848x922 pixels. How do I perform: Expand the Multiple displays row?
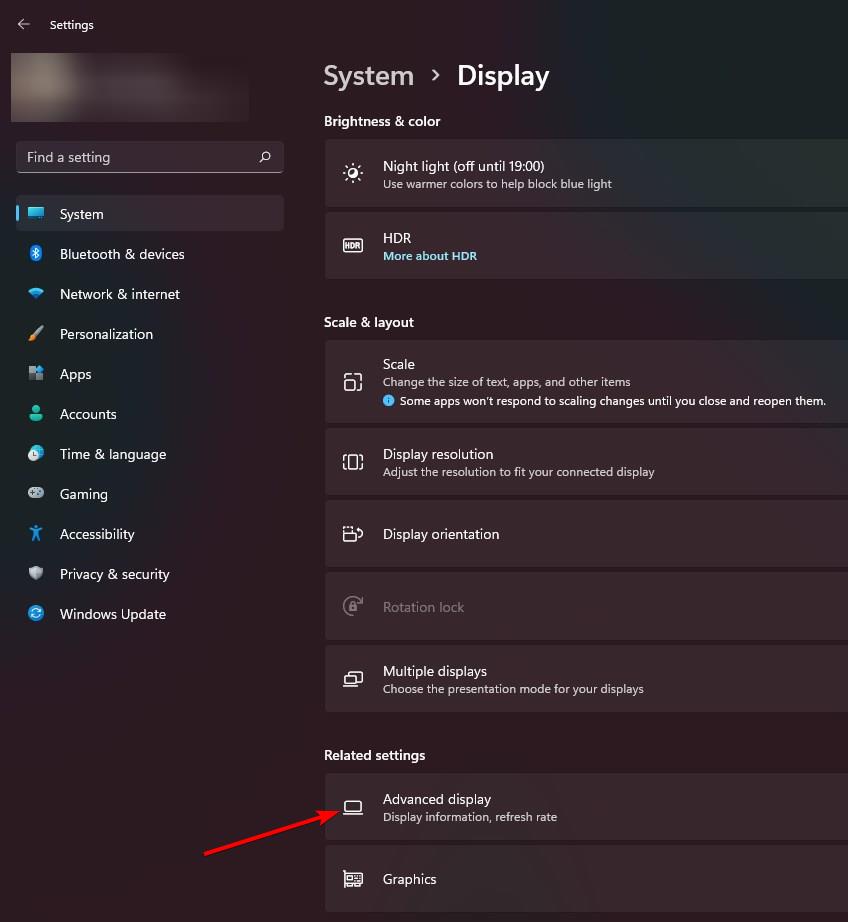[x=586, y=679]
